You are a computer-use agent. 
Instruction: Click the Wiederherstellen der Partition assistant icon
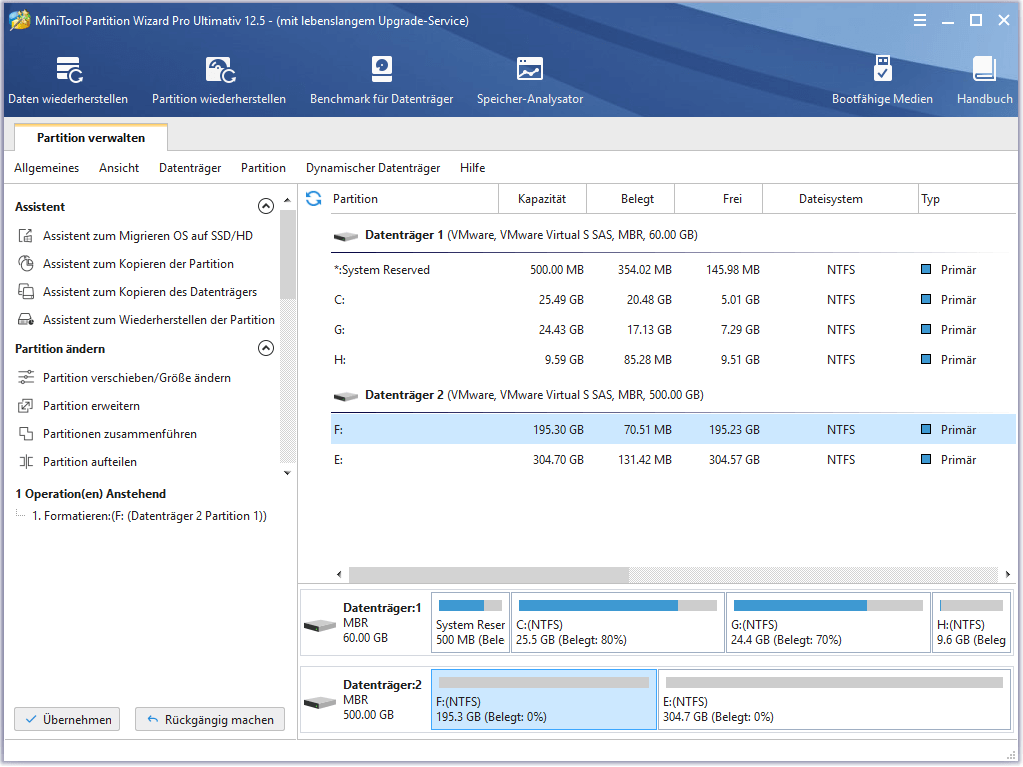25,320
